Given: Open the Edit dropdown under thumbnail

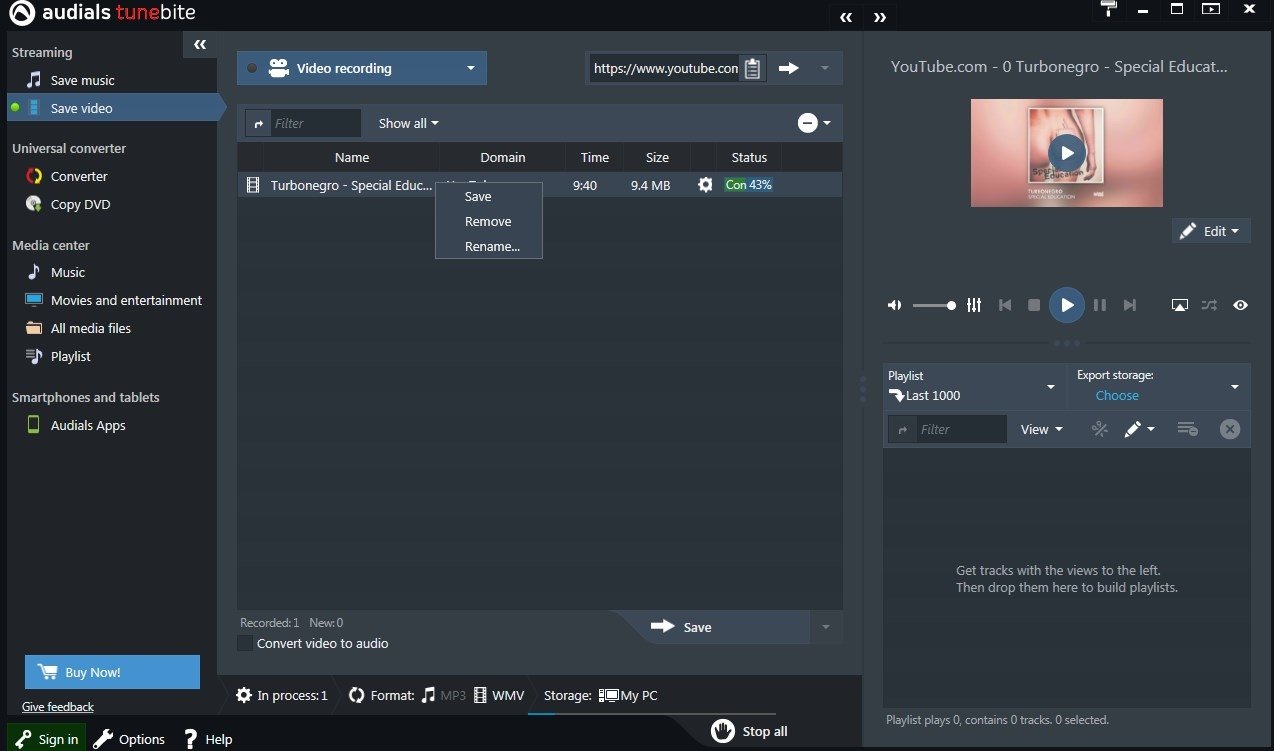Looking at the screenshot, I should (1210, 231).
